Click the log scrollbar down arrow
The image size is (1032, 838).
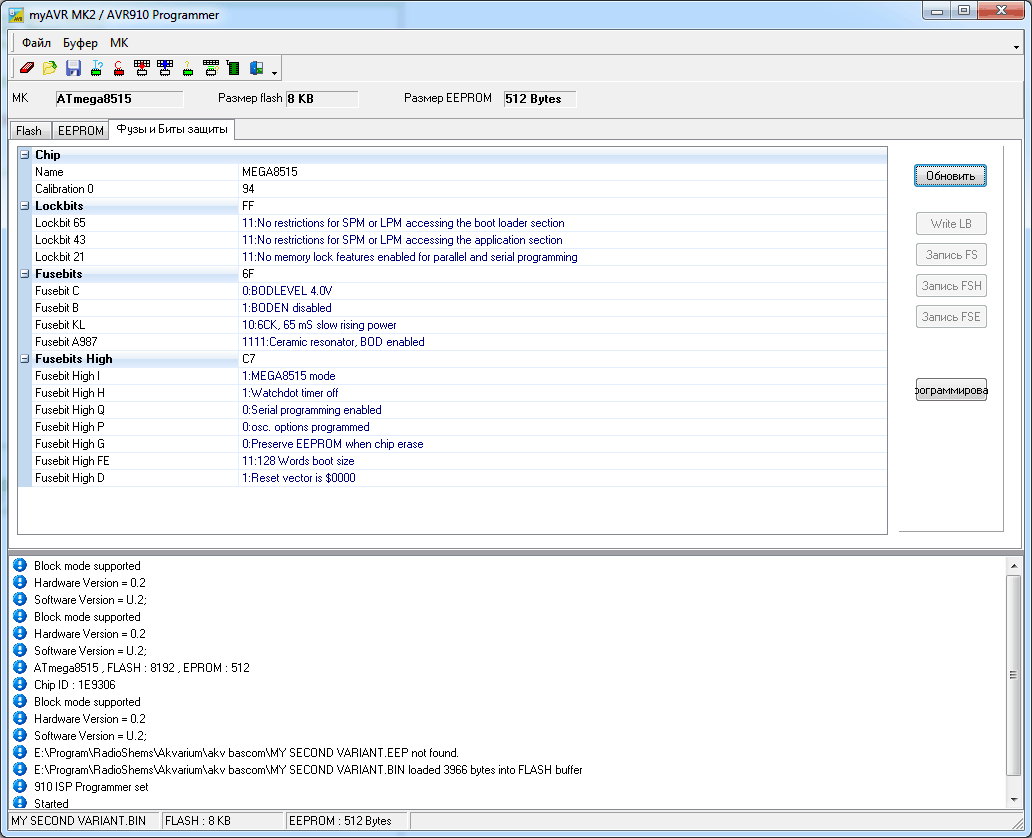pyautogui.click(x=1014, y=800)
